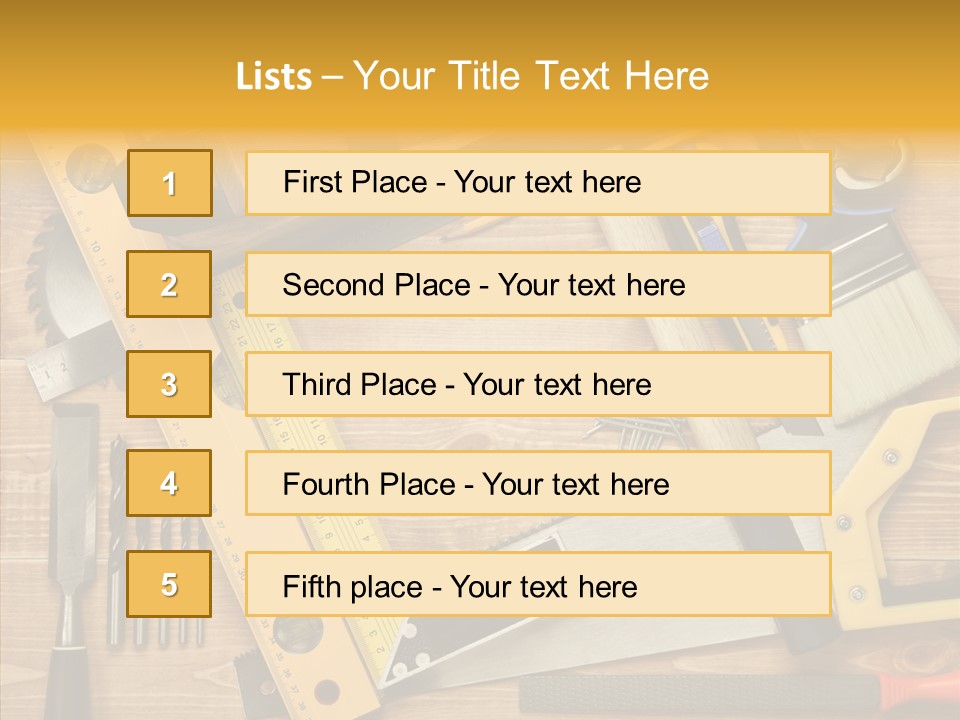Select the "Your Title Text Here" heading text

pyautogui.click(x=531, y=76)
